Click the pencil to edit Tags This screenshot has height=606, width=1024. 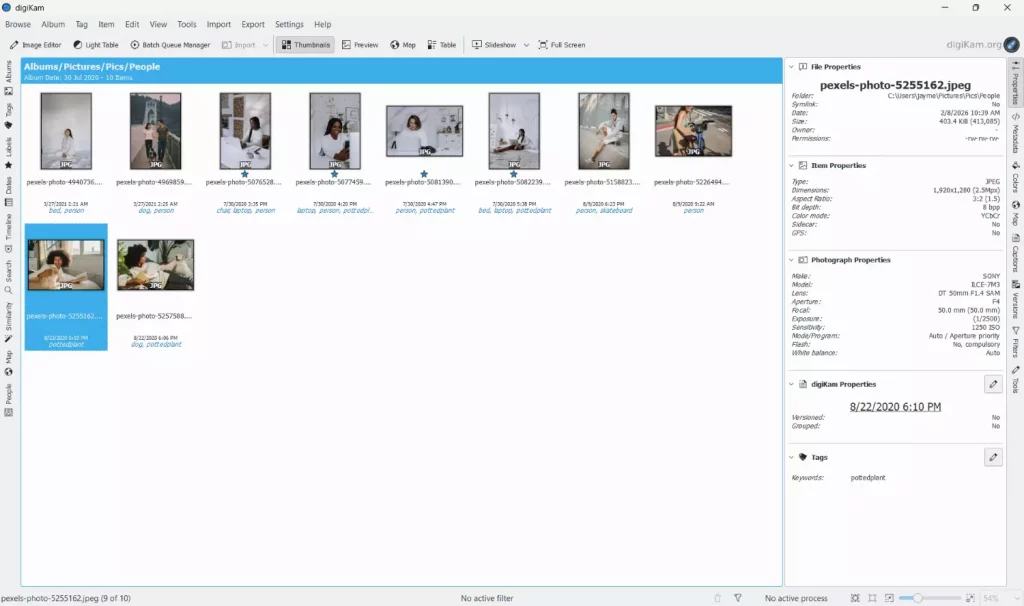[x=994, y=456]
